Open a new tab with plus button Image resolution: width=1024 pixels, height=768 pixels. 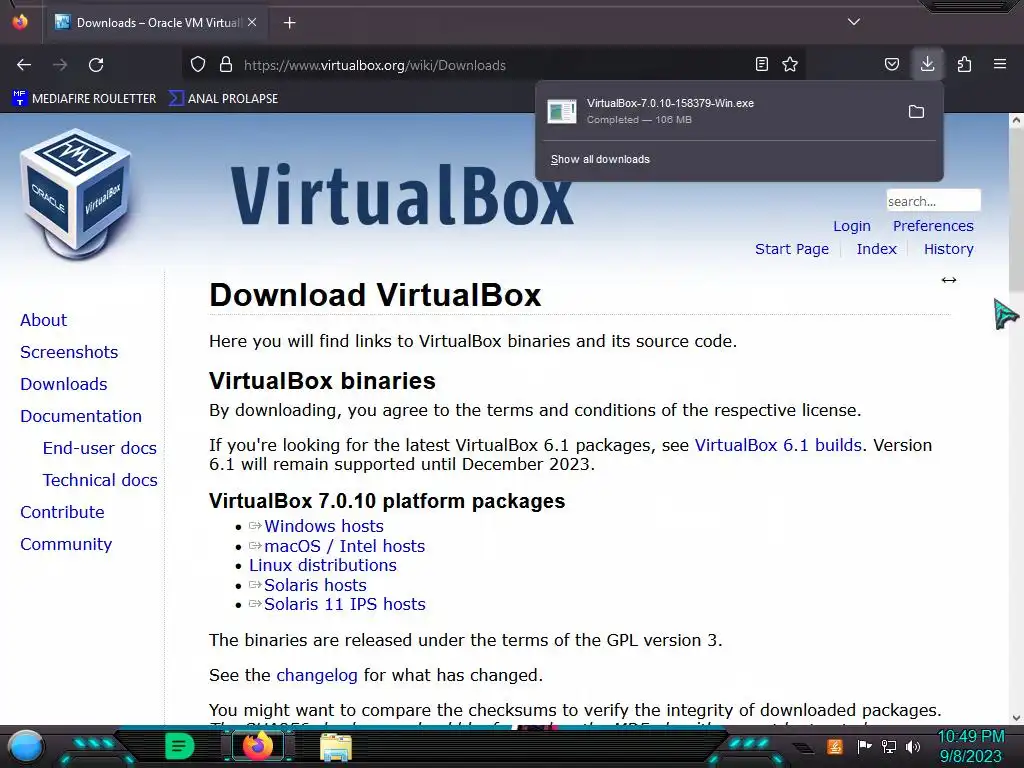(x=289, y=23)
